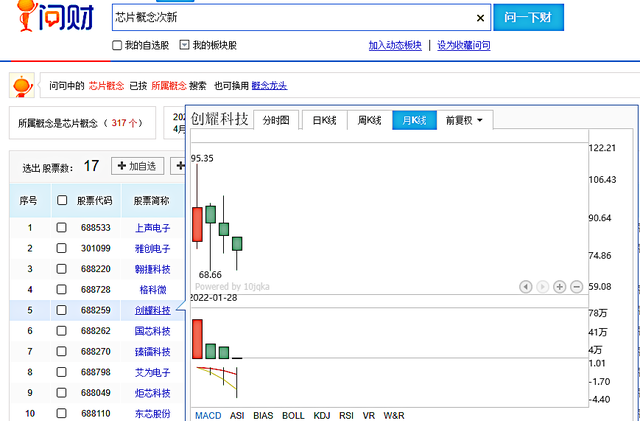Zoom out chart with minus icon
The width and height of the screenshot is (640, 421).
click(x=576, y=287)
